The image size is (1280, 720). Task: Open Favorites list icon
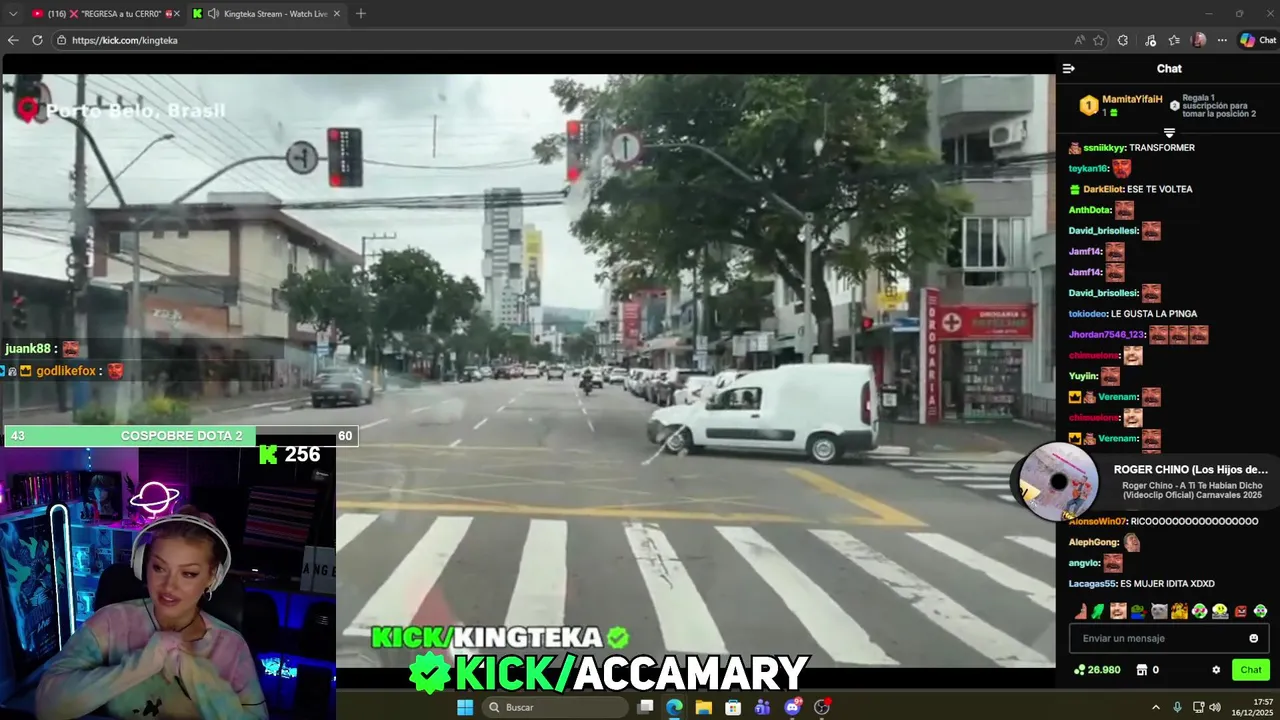(x=1174, y=40)
